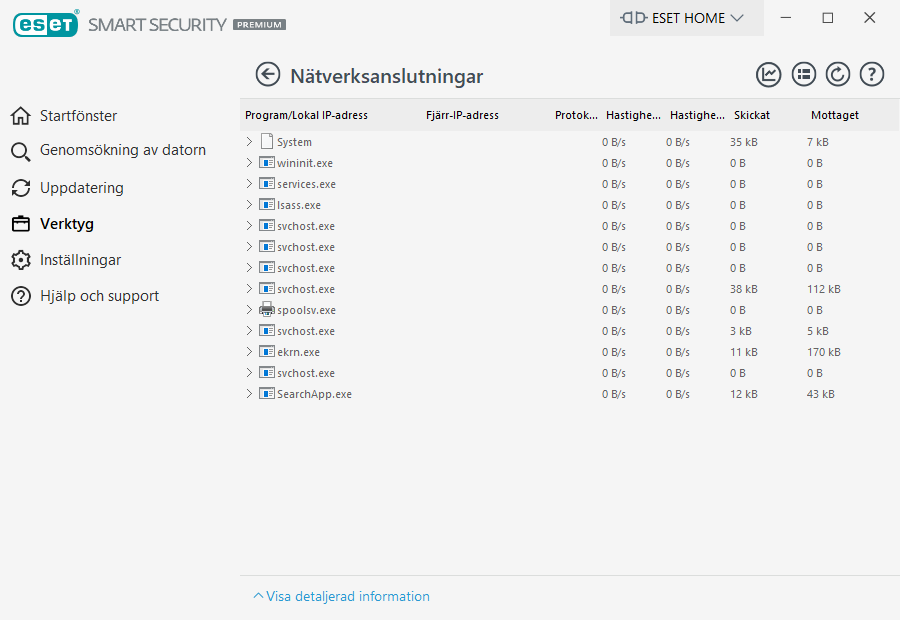
Task: Open Hjälp och support
Action: 99,296
